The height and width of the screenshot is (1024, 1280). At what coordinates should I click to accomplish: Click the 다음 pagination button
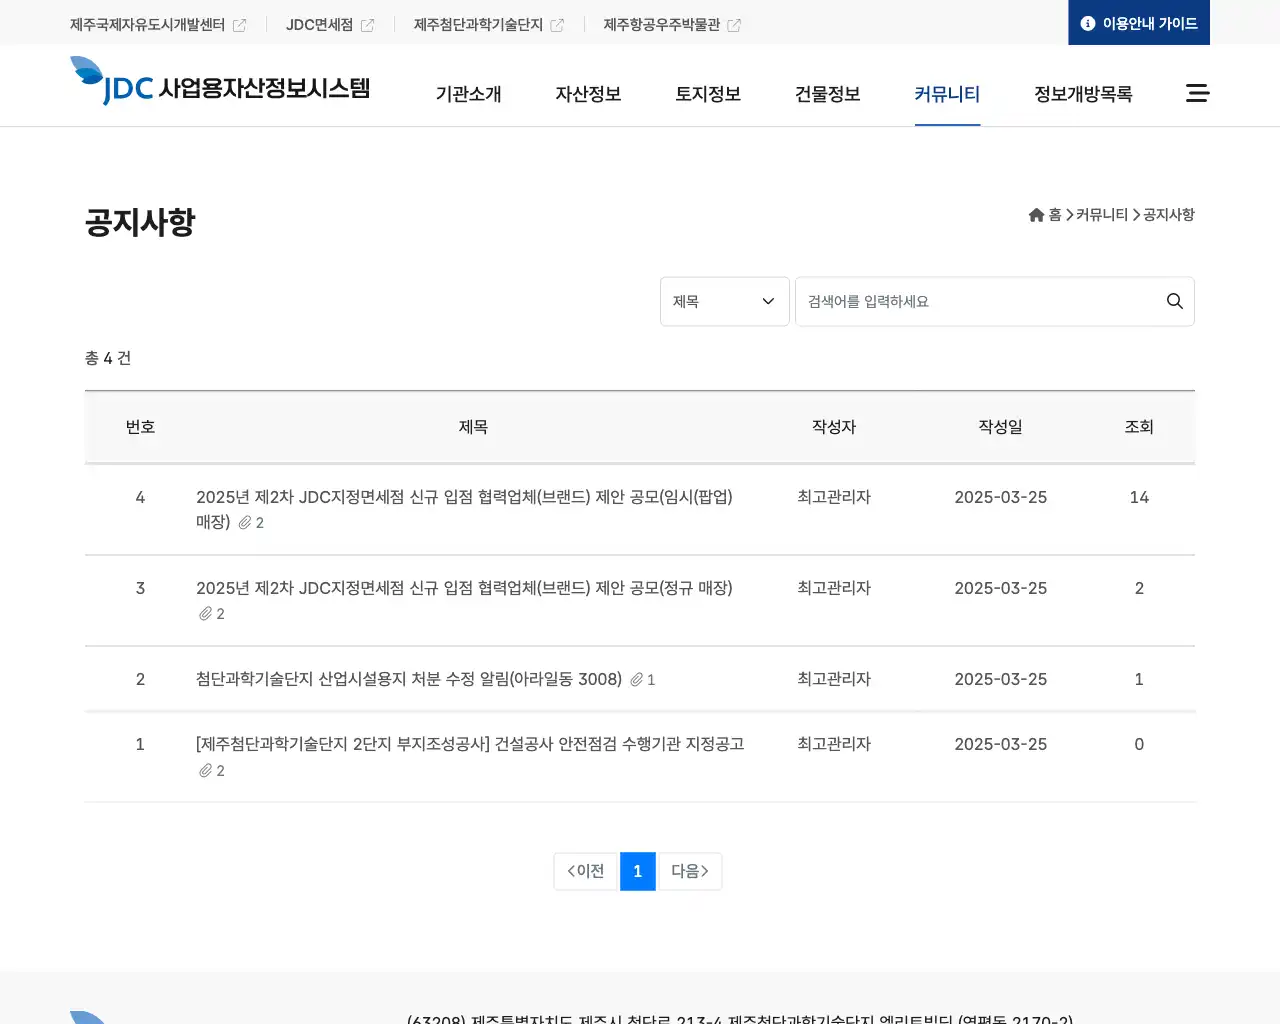click(x=690, y=871)
